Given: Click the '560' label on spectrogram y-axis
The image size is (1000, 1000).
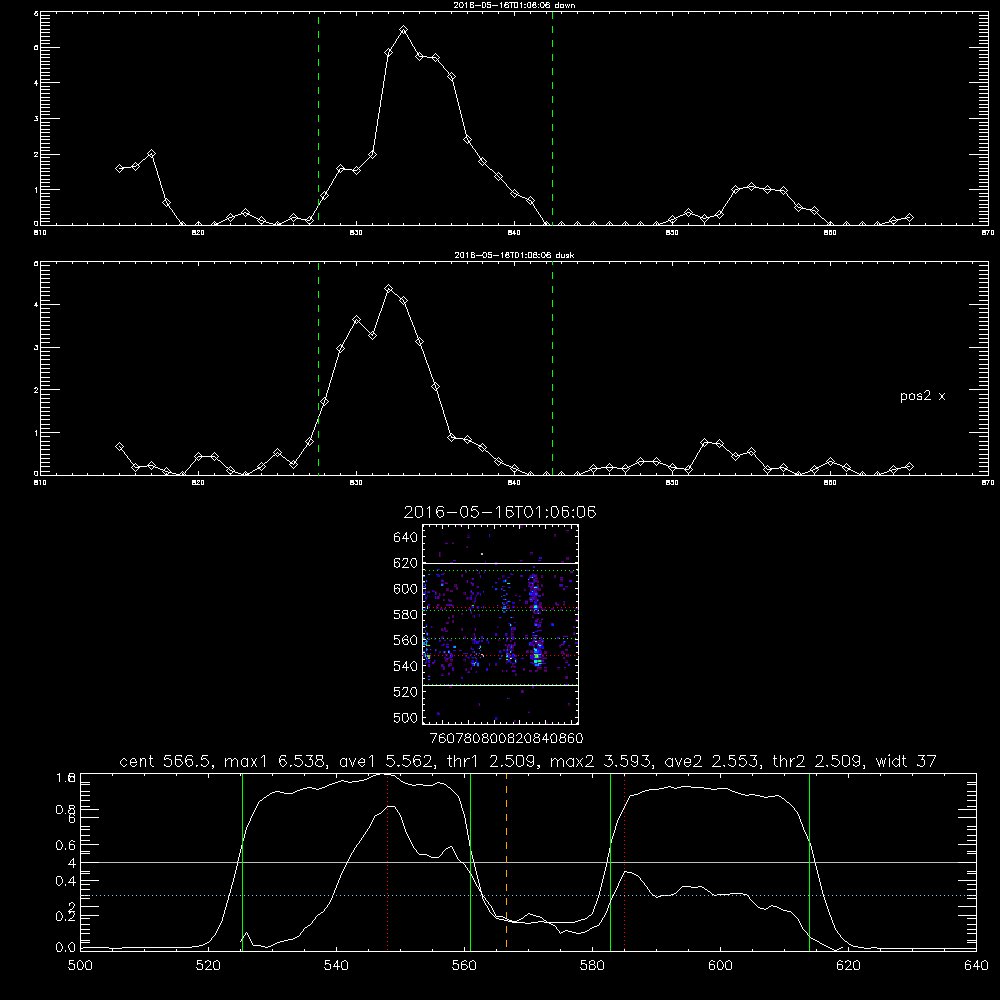Looking at the screenshot, I should coord(406,640).
